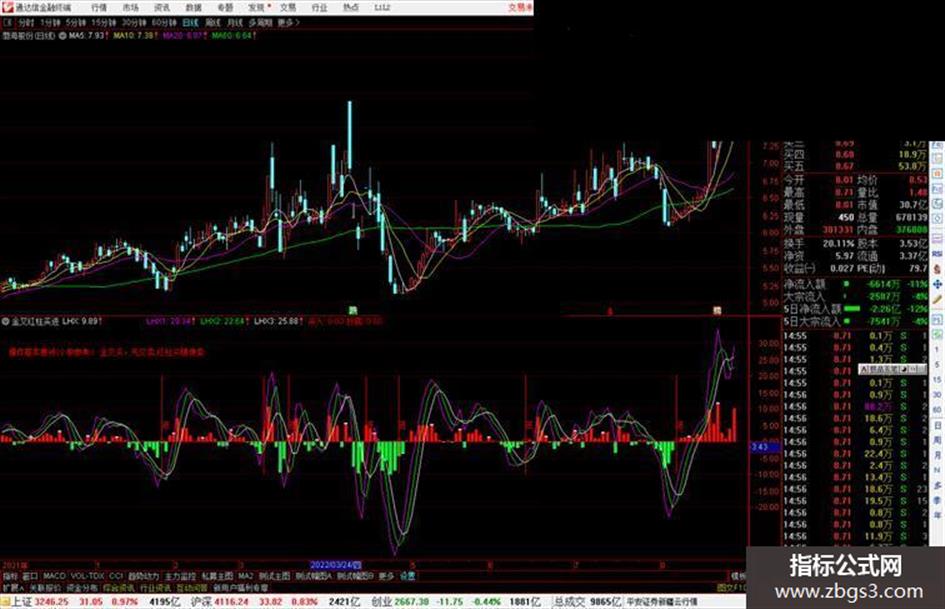Open the 资讯 menu

pos(162,8)
